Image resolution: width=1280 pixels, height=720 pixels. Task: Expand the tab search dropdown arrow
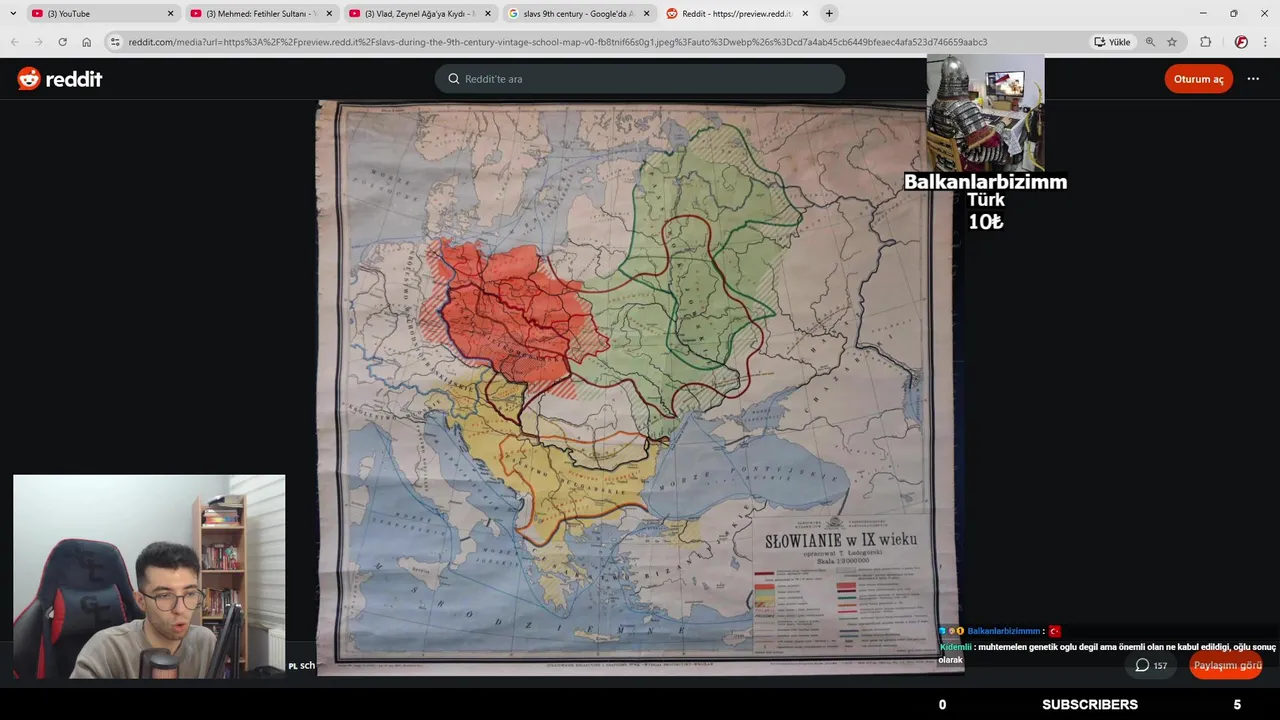point(13,14)
